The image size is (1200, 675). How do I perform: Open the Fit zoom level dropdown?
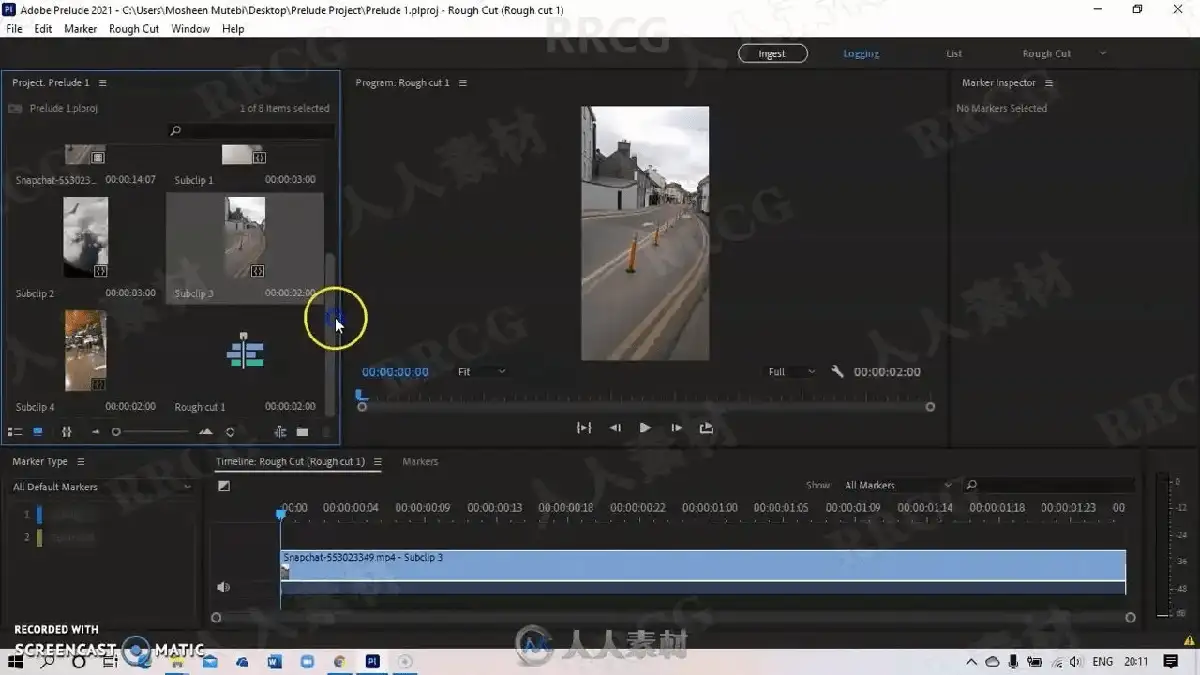pos(481,372)
